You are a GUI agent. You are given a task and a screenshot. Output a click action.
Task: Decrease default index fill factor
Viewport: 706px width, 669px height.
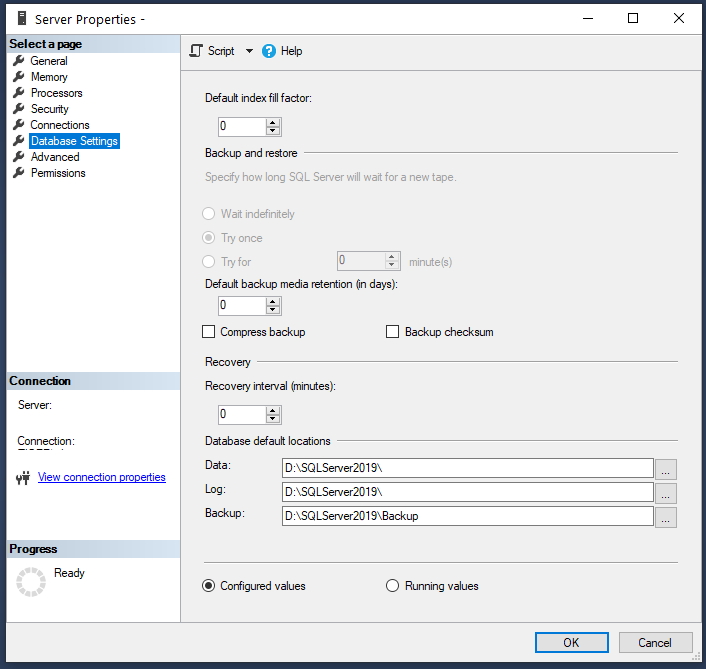coord(273,131)
